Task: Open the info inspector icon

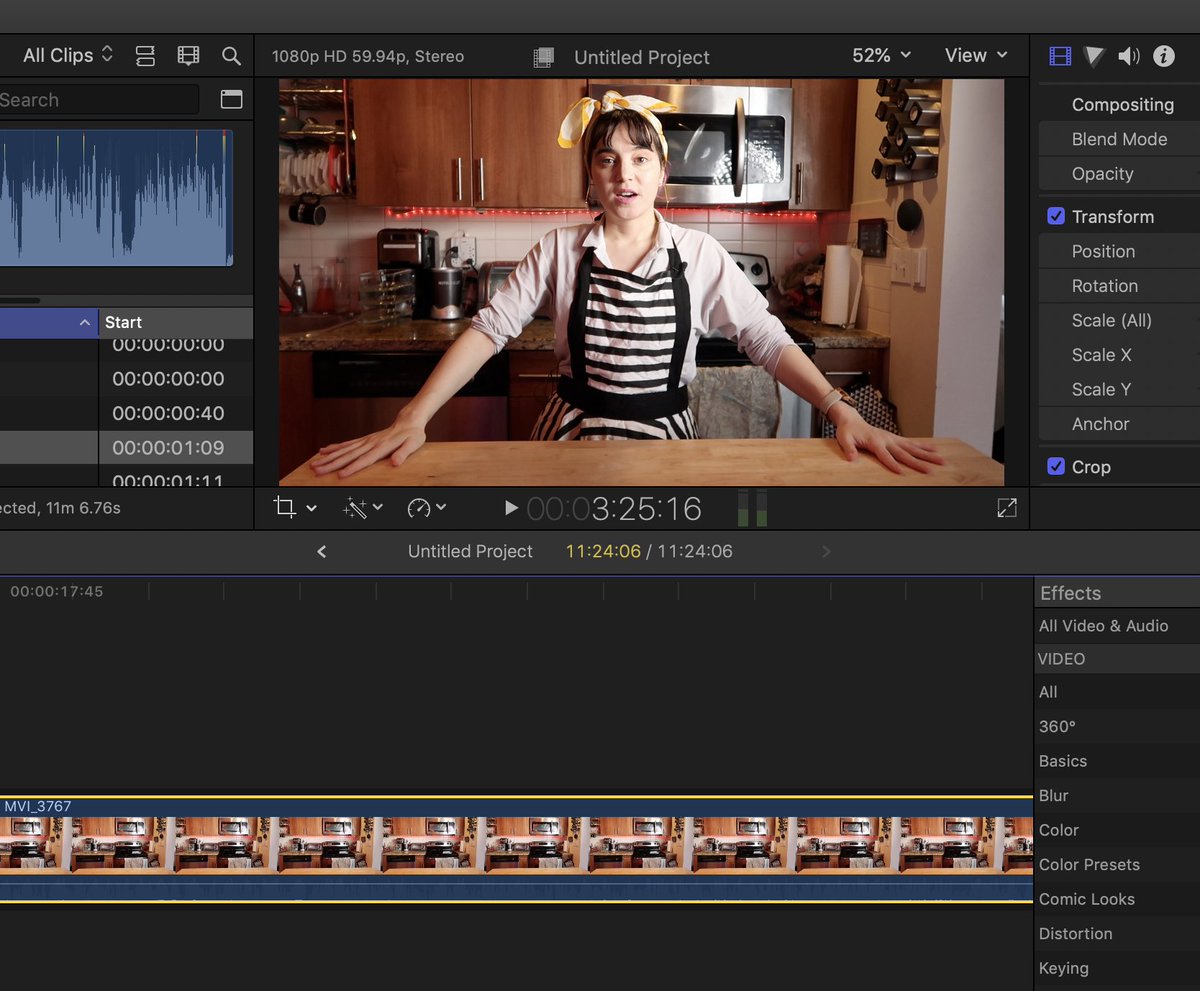Action: coord(1164,56)
